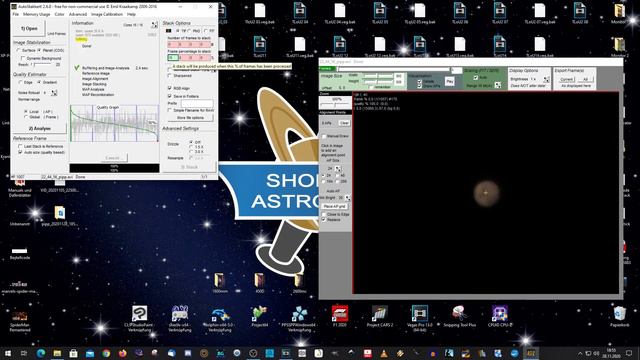The height and width of the screenshot is (360, 640).
Task: Open PPSSPPWindows64 desktop shortcut
Action: 299,318
